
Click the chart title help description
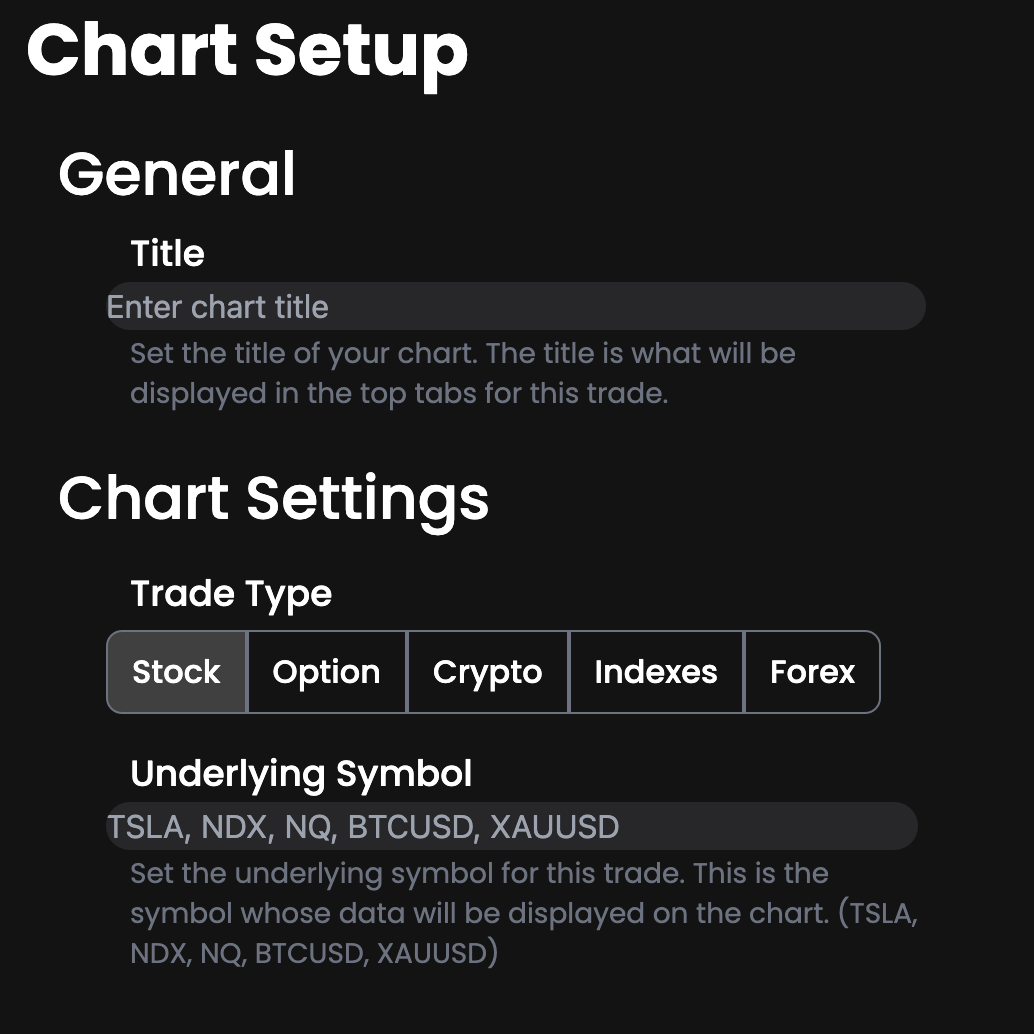(462, 373)
